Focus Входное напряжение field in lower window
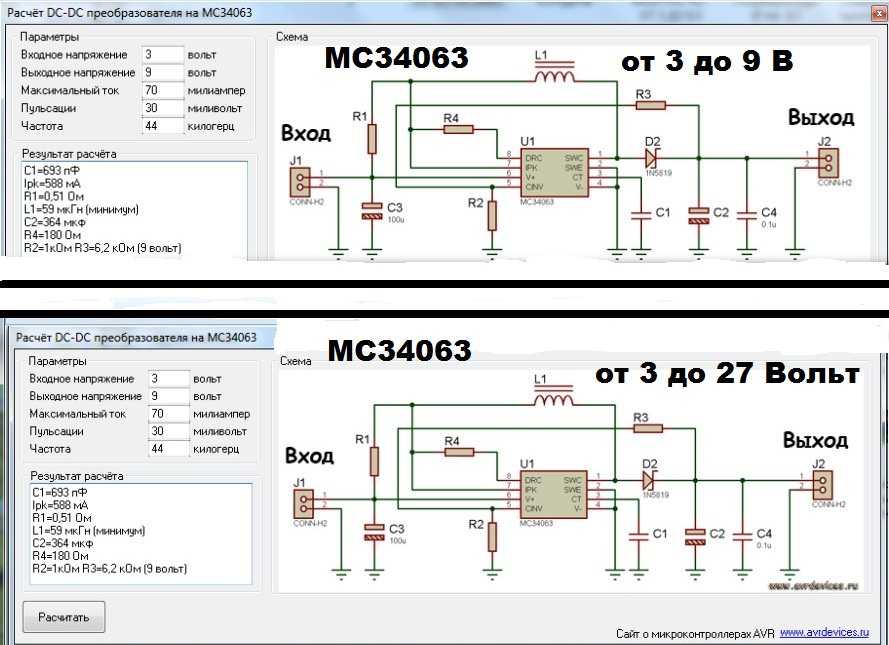Viewport: 889px width, 645px height. [169, 379]
